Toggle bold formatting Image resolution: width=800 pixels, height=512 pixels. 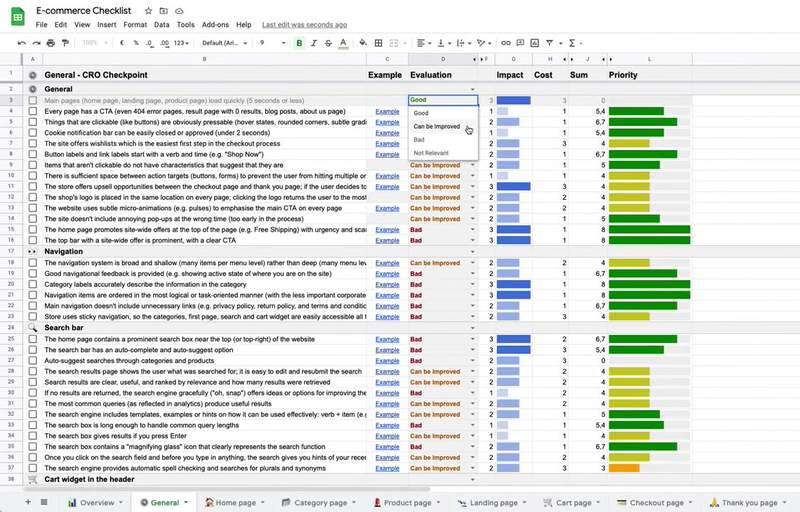point(299,43)
